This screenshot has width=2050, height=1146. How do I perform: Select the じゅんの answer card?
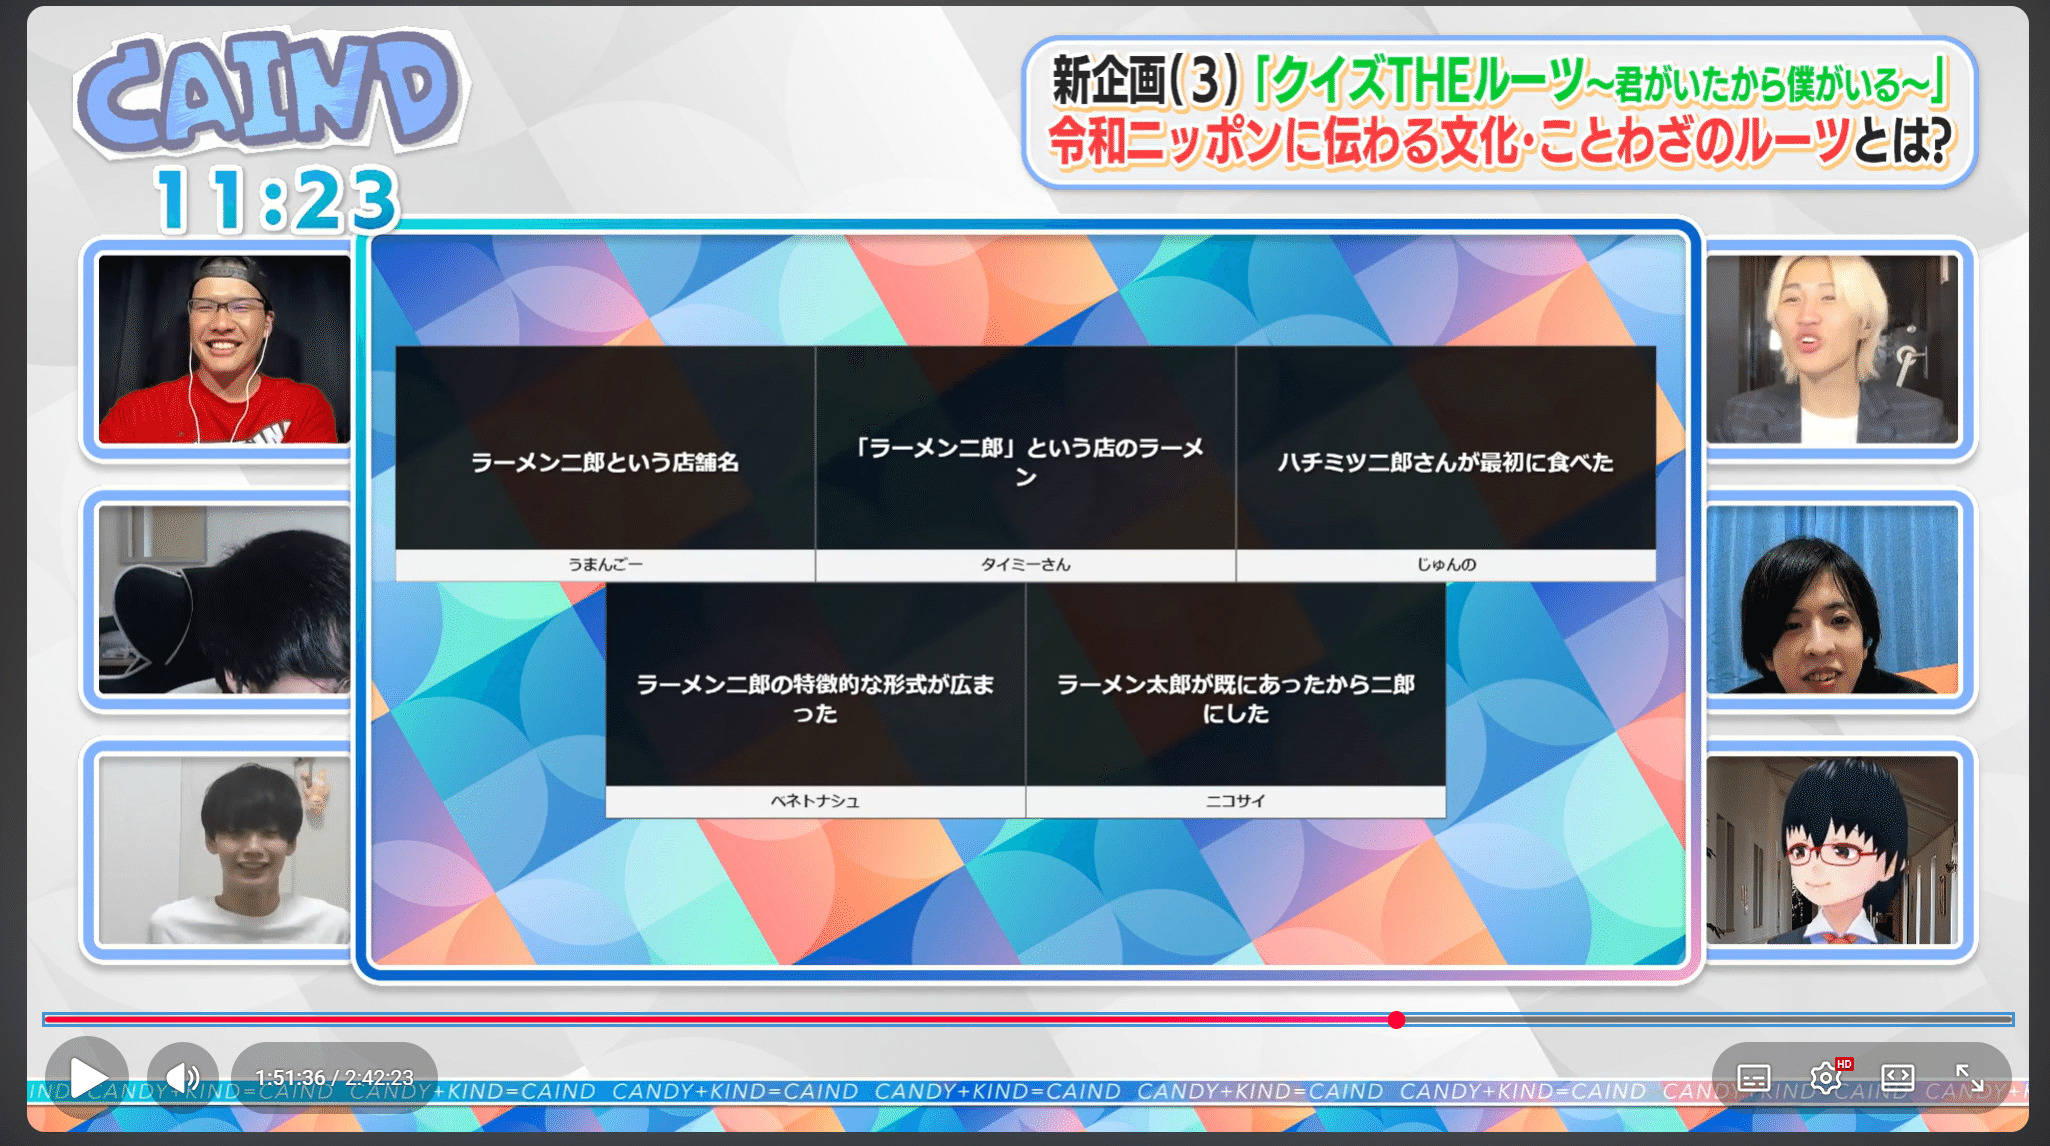(1445, 463)
